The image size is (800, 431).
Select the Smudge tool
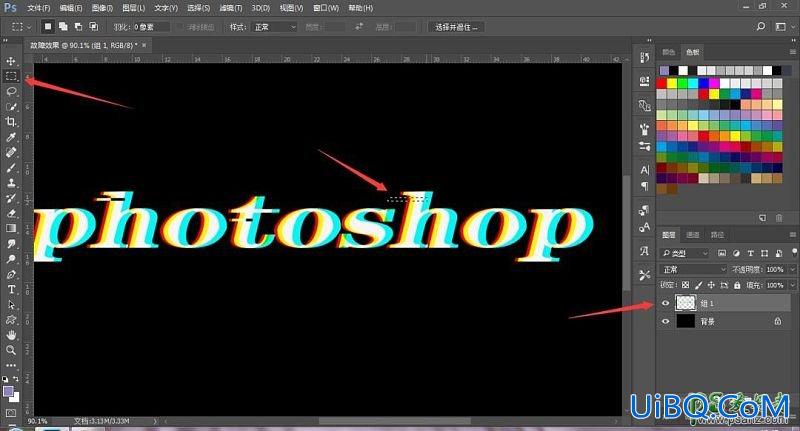11,244
